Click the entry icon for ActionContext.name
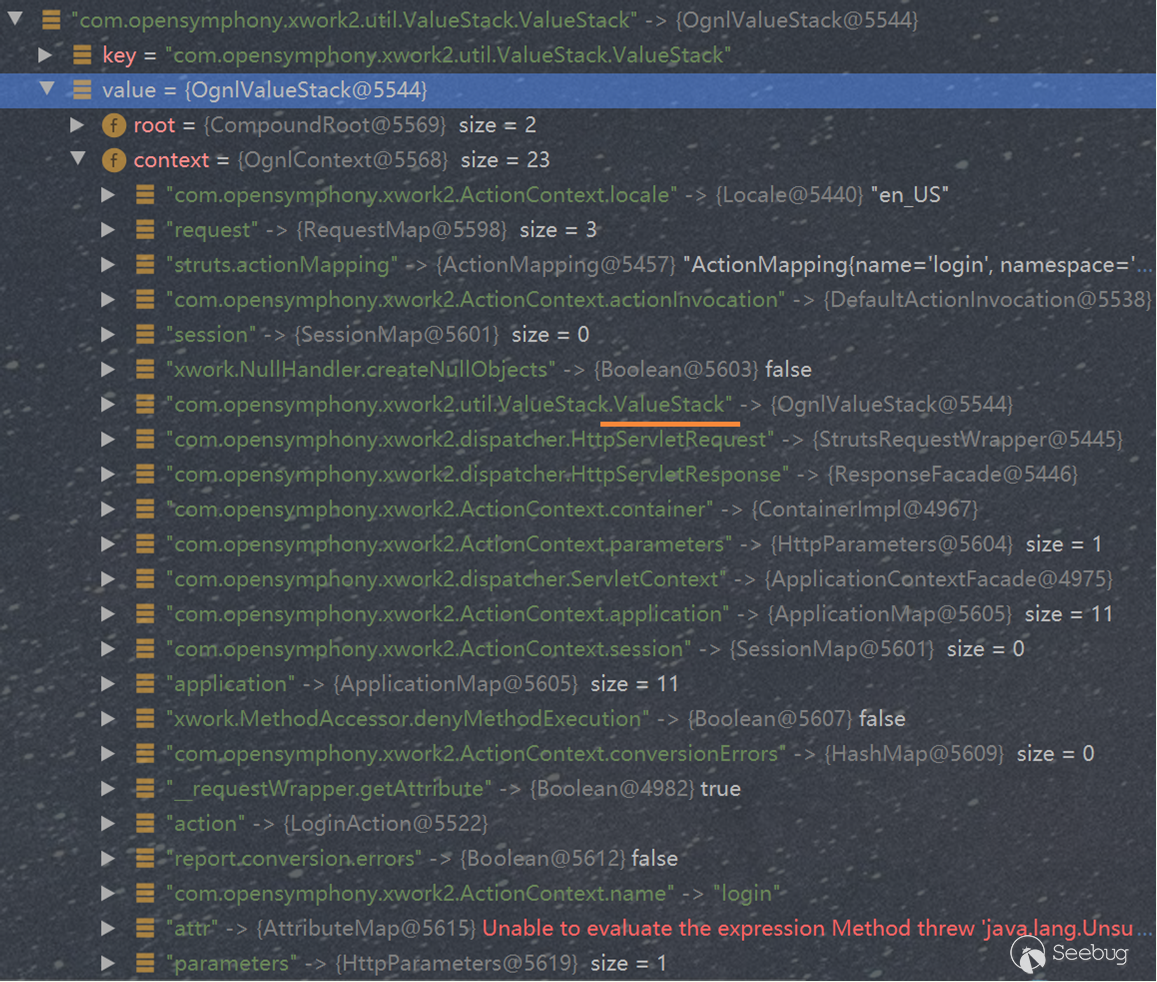The height and width of the screenshot is (982, 1157). [145, 893]
